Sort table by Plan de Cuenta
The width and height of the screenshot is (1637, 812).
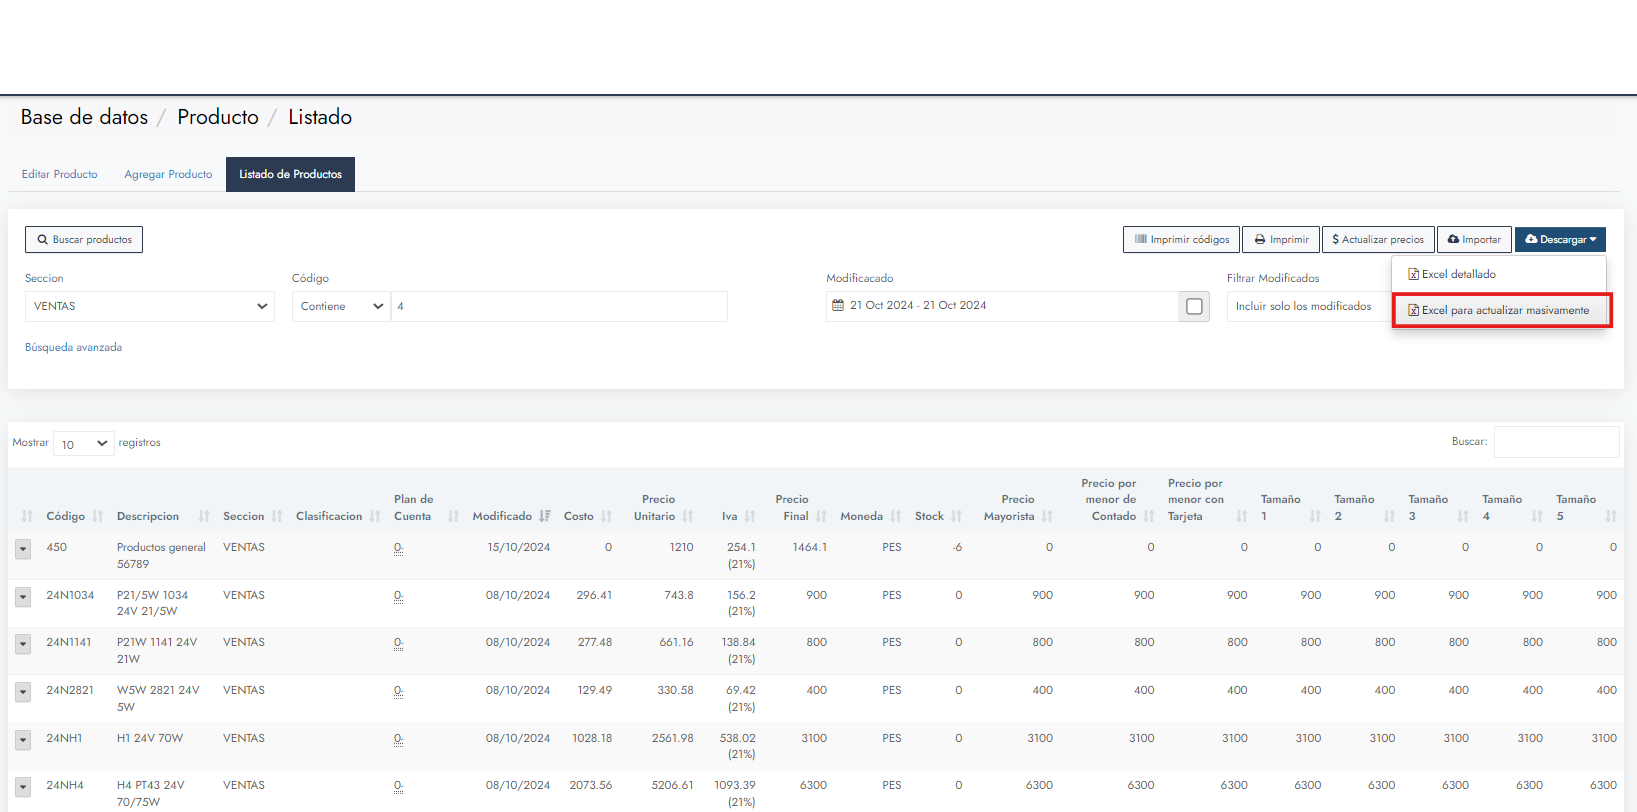(426, 507)
